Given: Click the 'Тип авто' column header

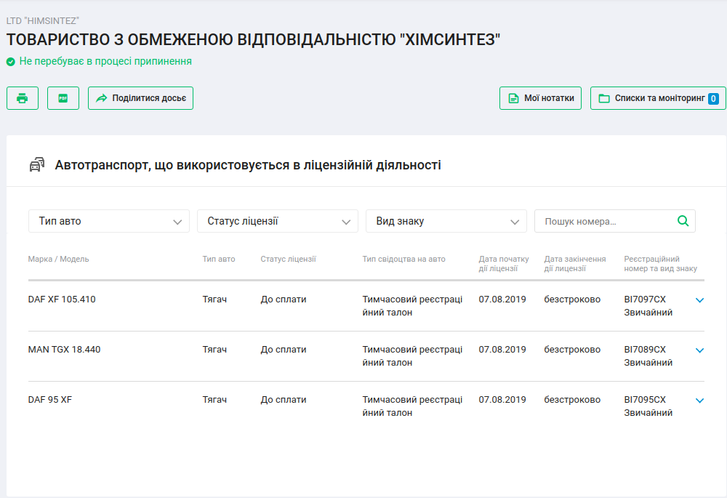Looking at the screenshot, I should point(219,259).
